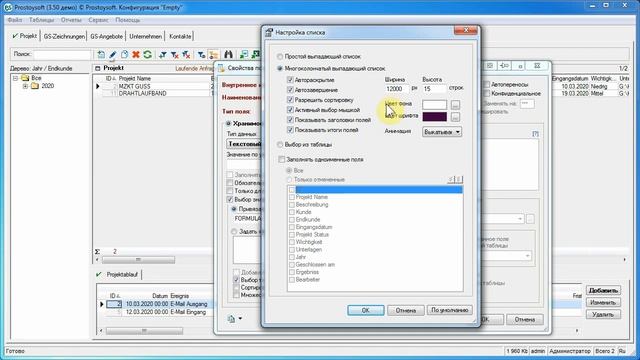The height and width of the screenshot is (360, 640).
Task: Toggle Автозавершение checkbox
Action: coord(290,90)
